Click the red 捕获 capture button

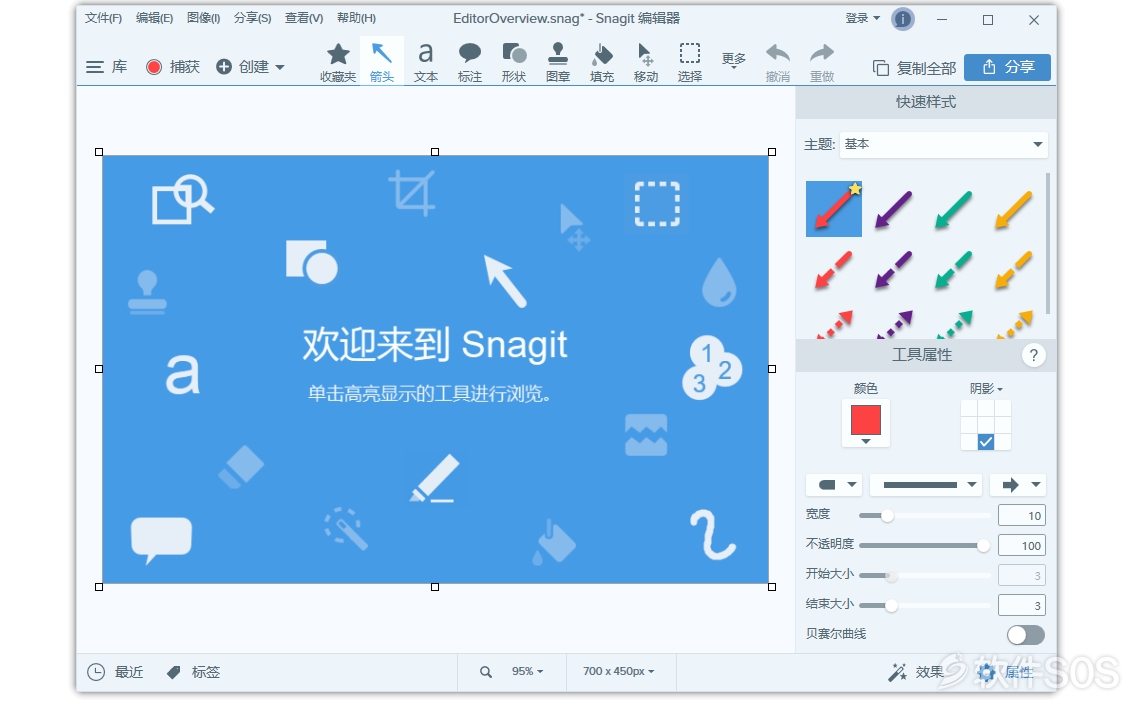click(x=172, y=67)
